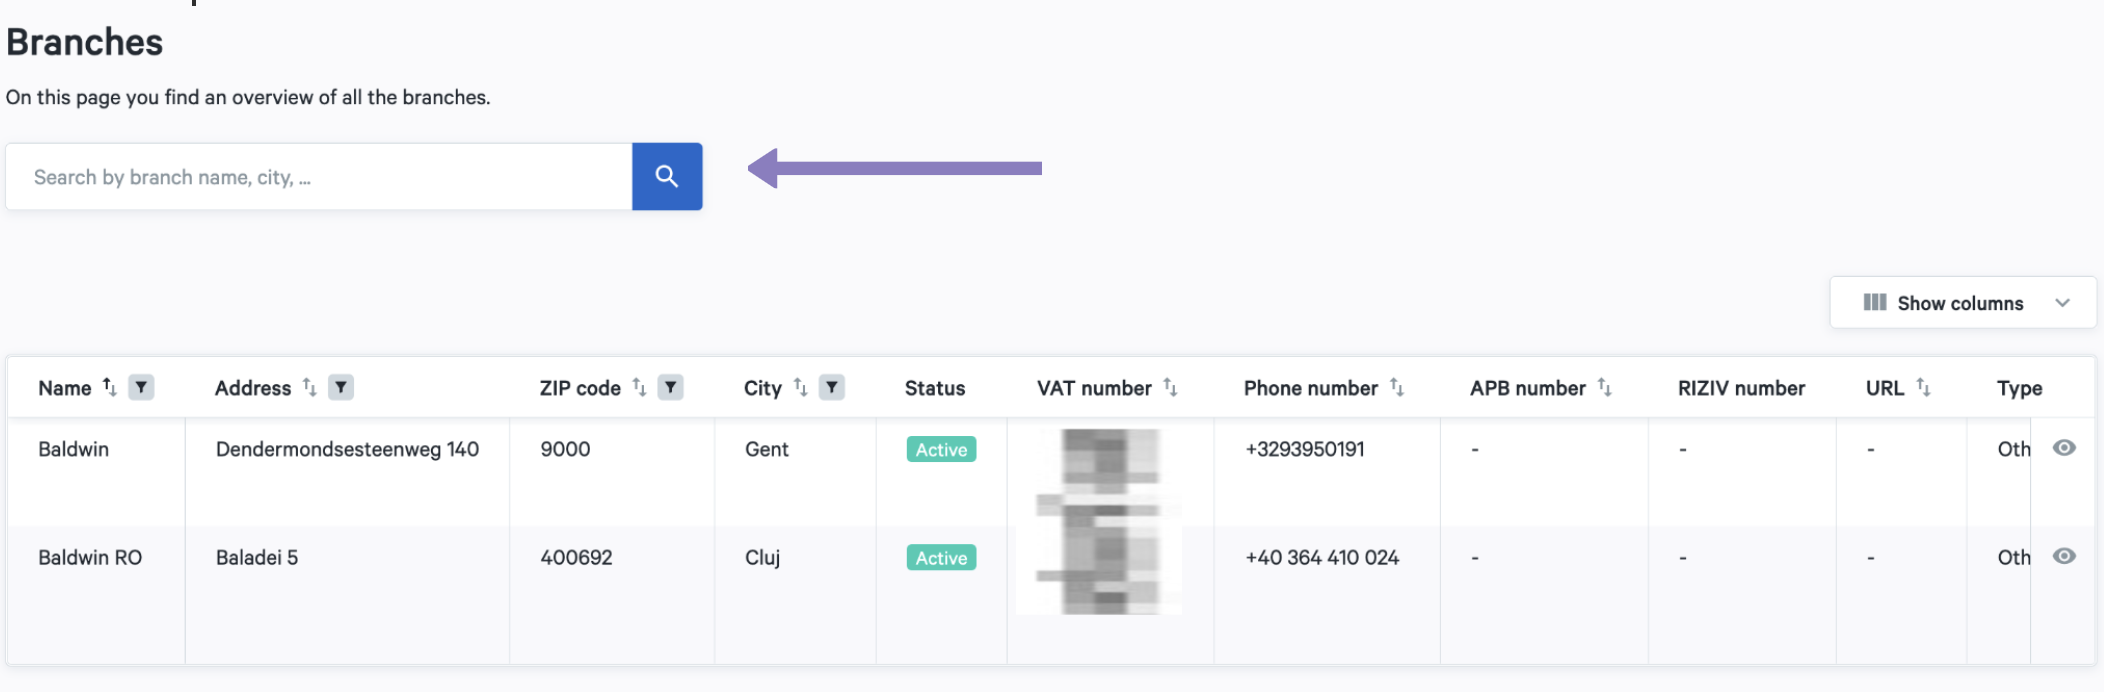2104x692 pixels.
Task: Focus the branch search input field
Action: 319,177
